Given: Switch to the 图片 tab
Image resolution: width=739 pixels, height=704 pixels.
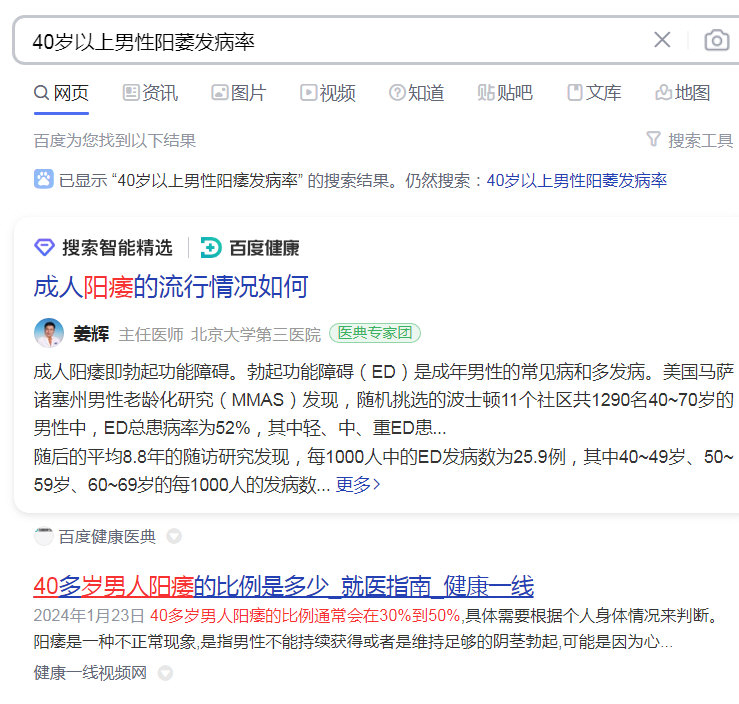Looking at the screenshot, I should tap(238, 93).
